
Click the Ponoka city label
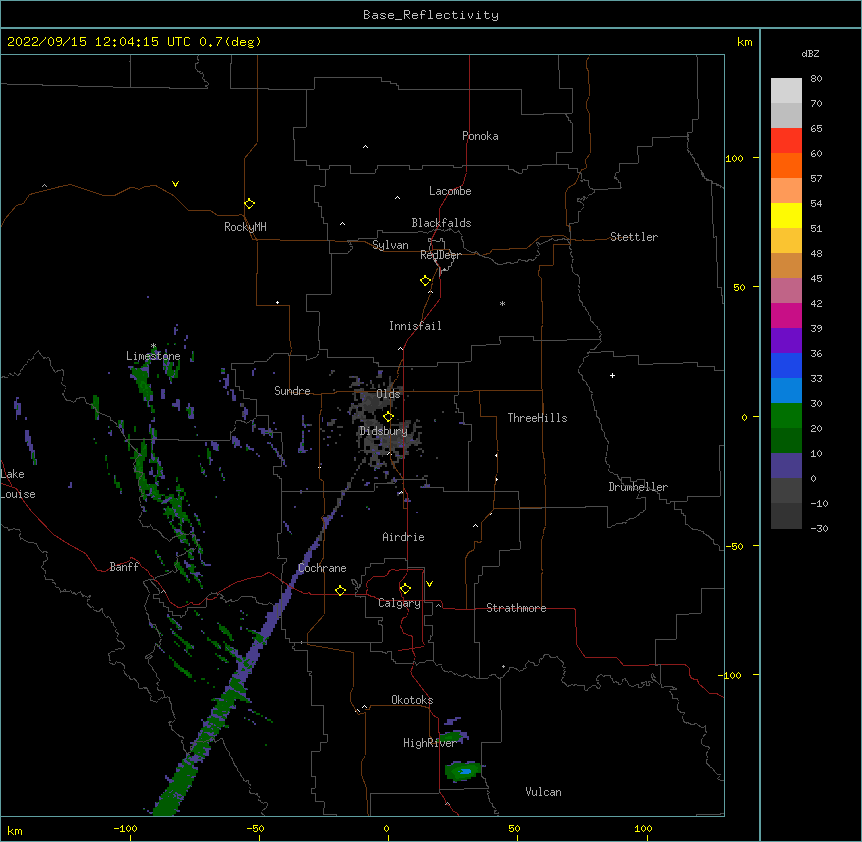[x=480, y=136]
